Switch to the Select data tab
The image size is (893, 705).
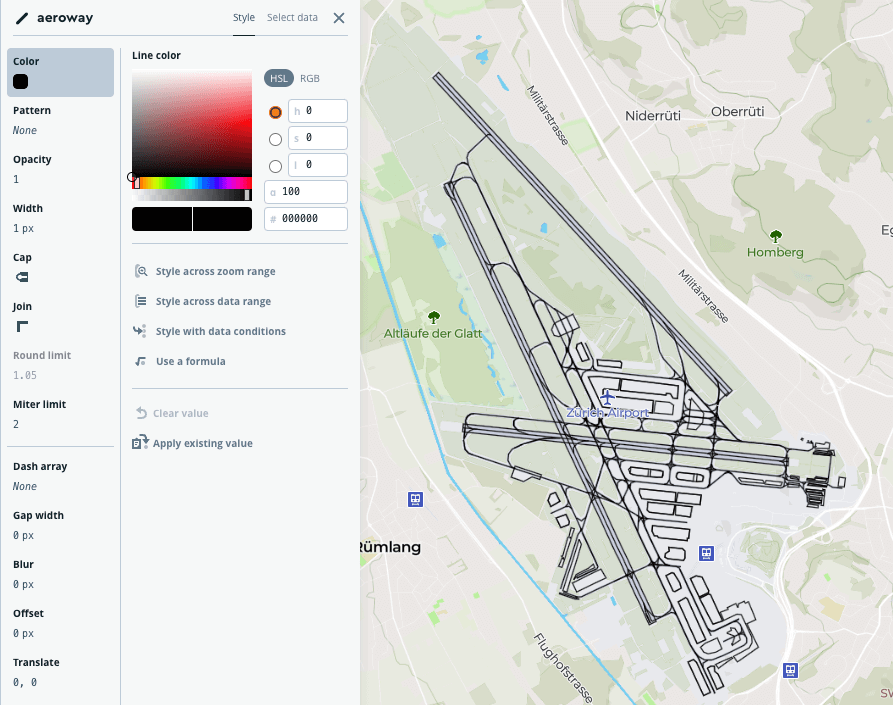292,18
